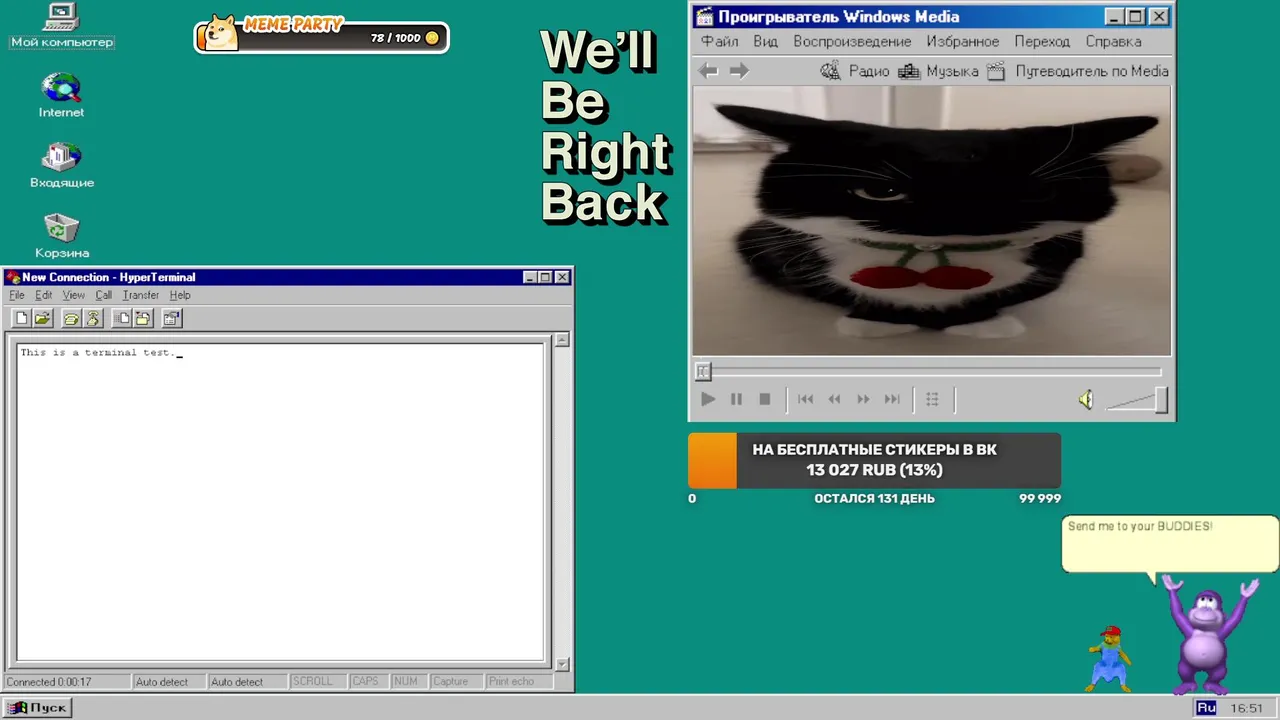Viewport: 1280px width, 720px height.
Task: Skip to next track in media player
Action: [x=893, y=399]
